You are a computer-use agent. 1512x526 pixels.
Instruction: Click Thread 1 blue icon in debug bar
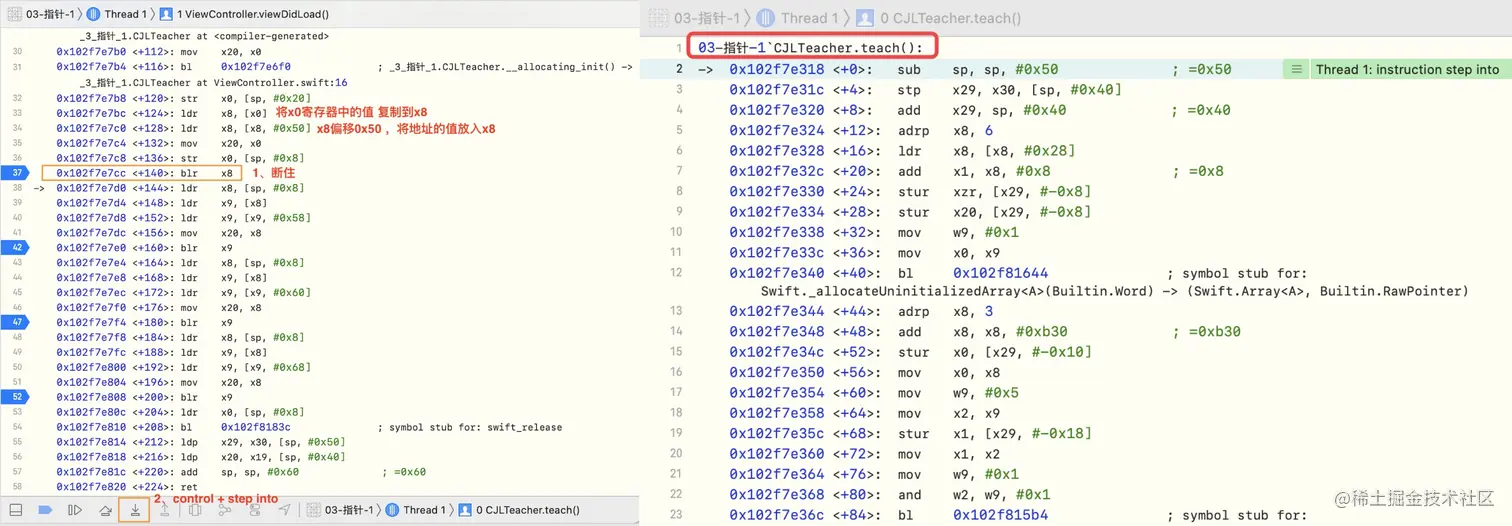pyautogui.click(x=392, y=510)
